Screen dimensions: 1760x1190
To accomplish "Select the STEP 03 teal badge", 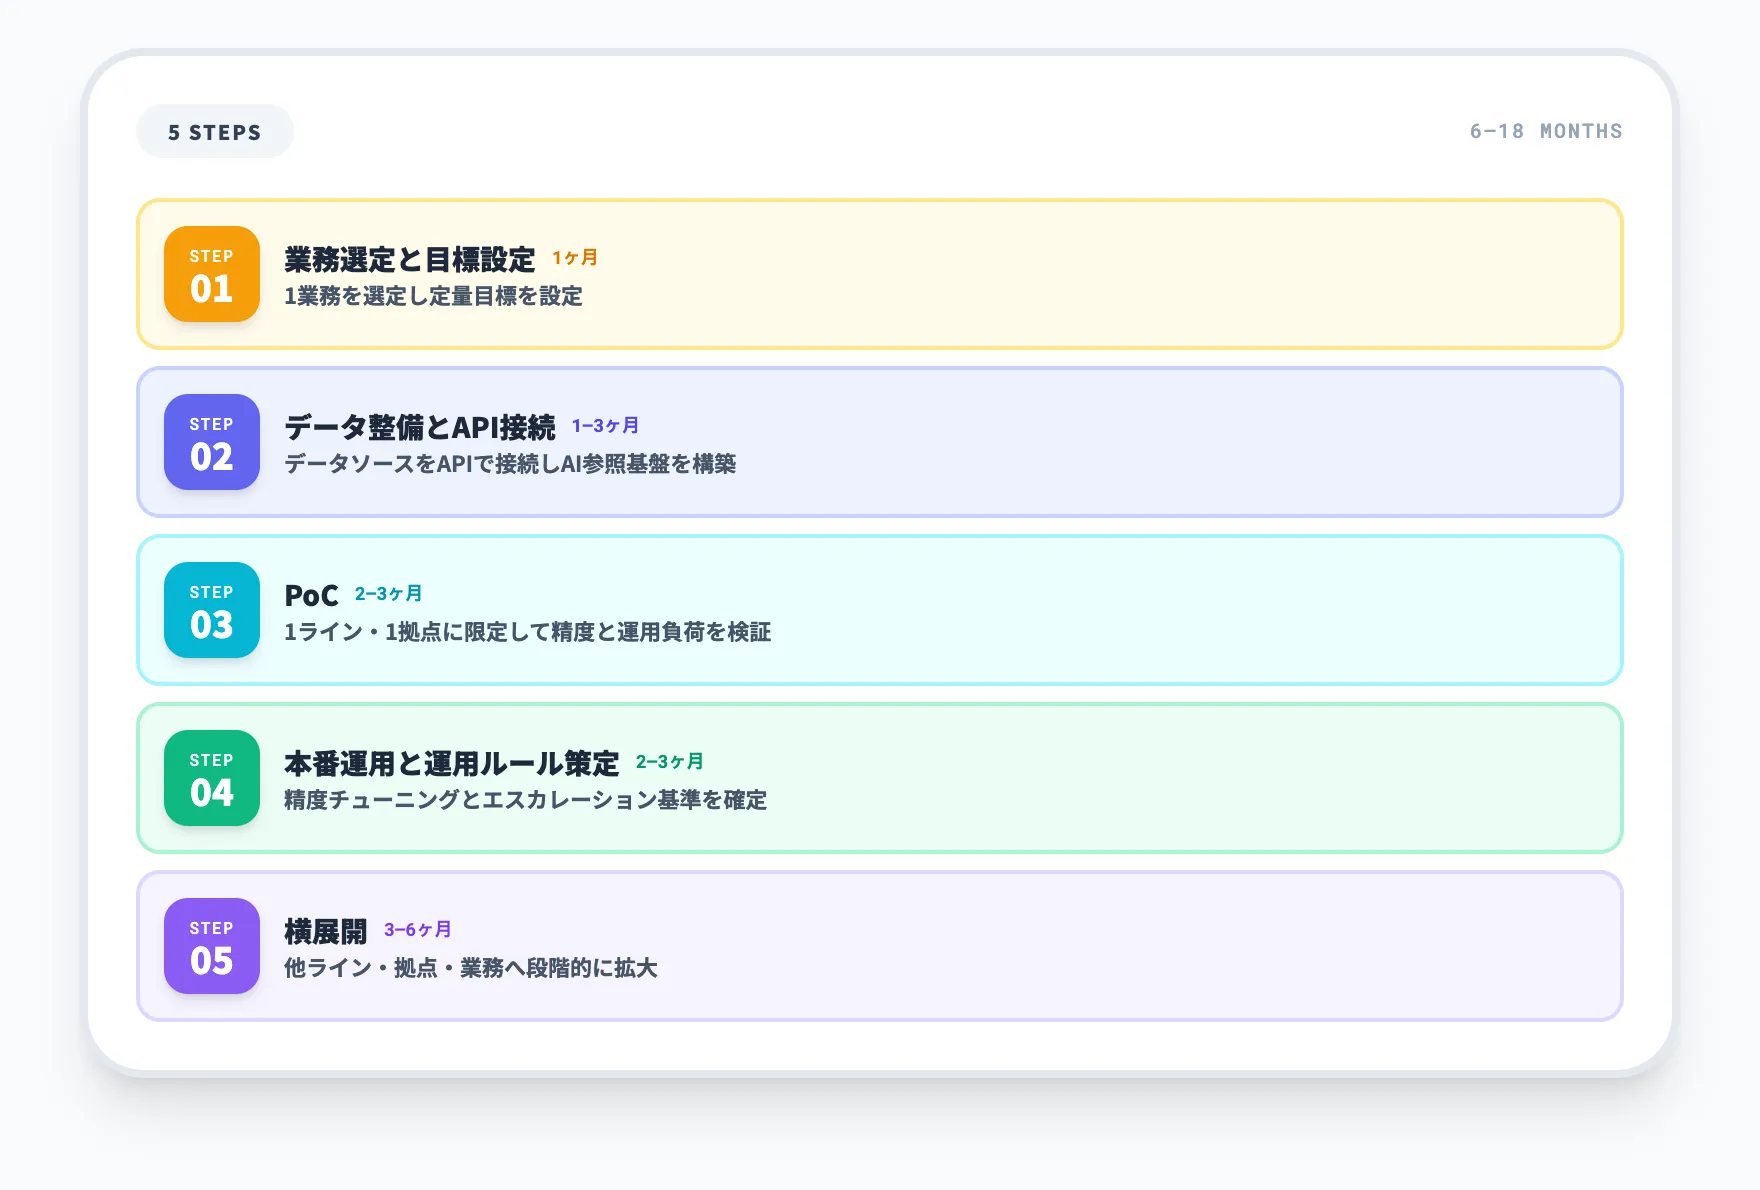I will click(211, 611).
